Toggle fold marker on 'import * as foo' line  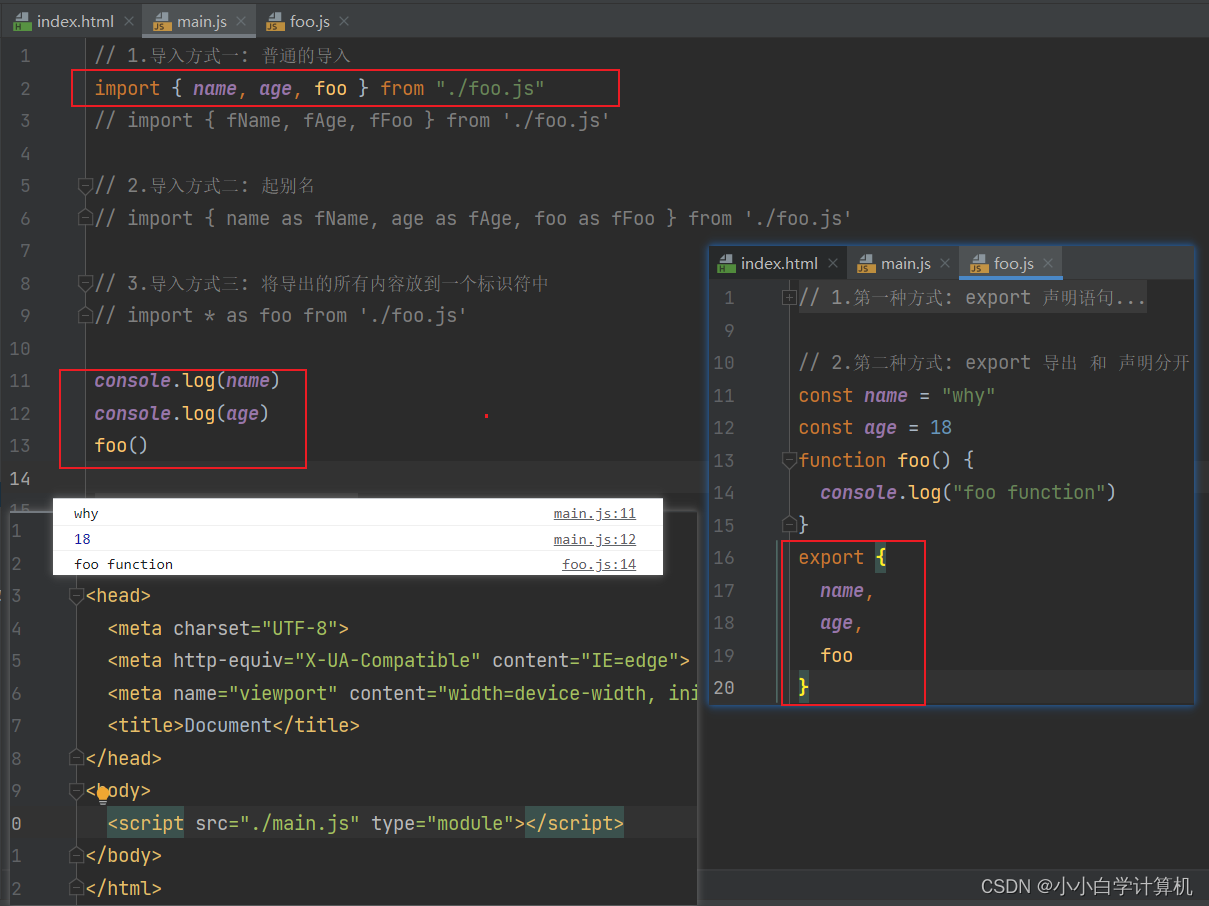(85, 316)
